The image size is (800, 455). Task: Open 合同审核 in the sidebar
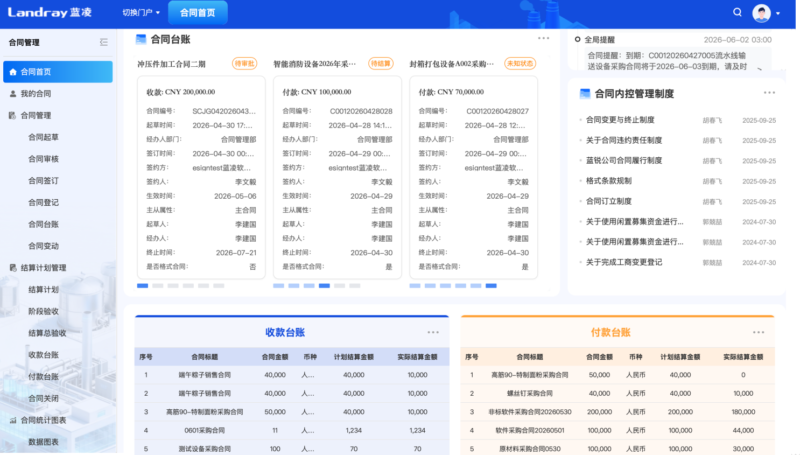(x=43, y=159)
